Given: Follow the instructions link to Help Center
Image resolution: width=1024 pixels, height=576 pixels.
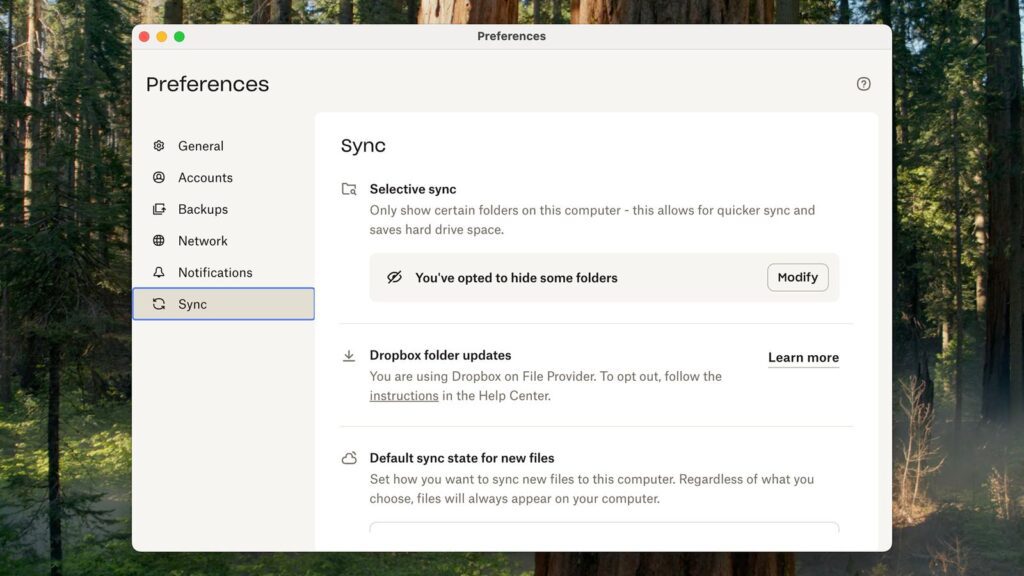Looking at the screenshot, I should pos(404,396).
